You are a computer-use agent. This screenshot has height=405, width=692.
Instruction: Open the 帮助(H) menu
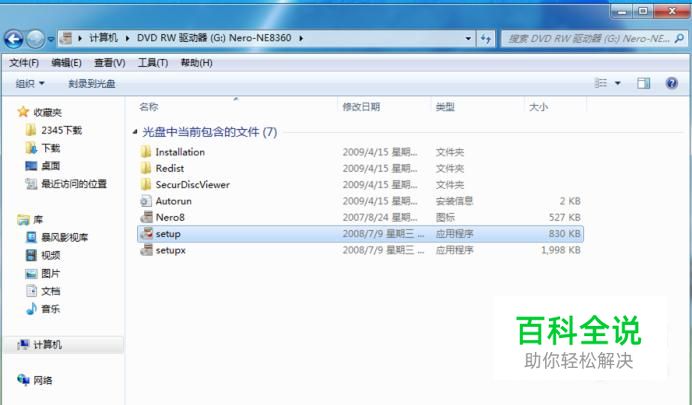coord(196,63)
